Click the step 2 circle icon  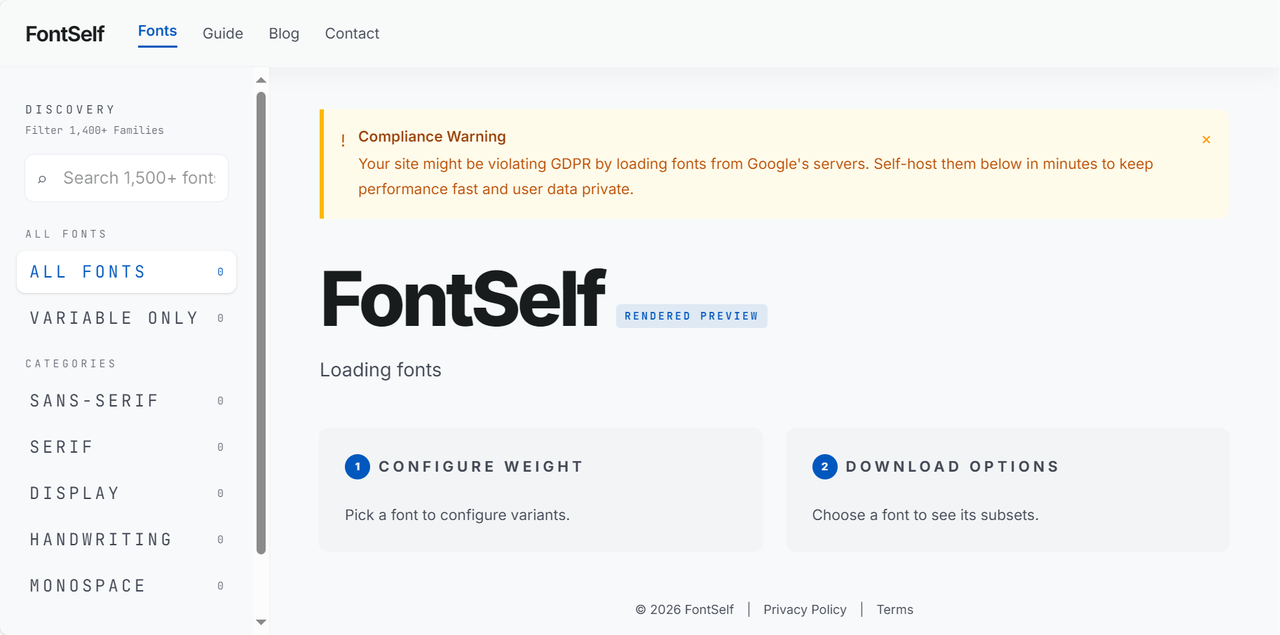pyautogui.click(x=824, y=466)
